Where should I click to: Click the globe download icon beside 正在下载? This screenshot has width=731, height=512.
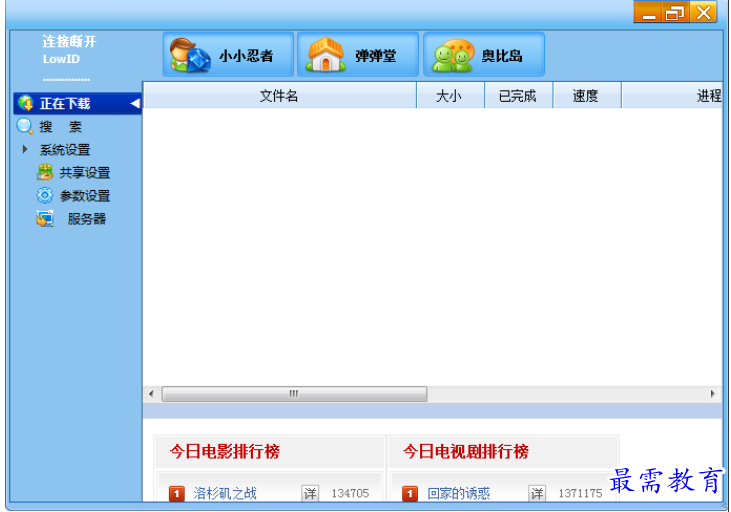[26, 103]
